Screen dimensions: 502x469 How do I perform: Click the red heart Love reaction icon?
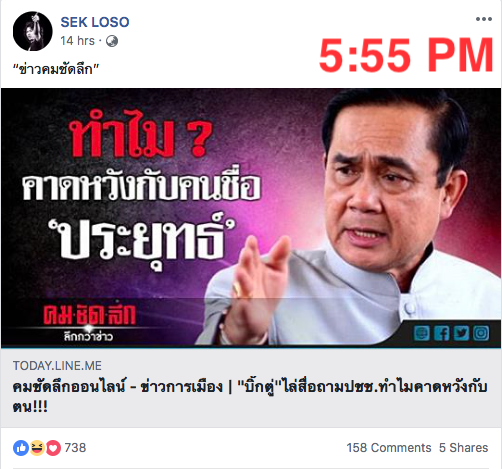click(x=53, y=448)
